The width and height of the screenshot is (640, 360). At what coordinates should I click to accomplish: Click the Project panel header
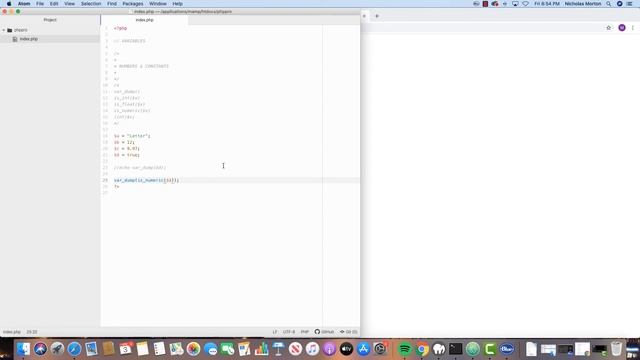(50, 20)
